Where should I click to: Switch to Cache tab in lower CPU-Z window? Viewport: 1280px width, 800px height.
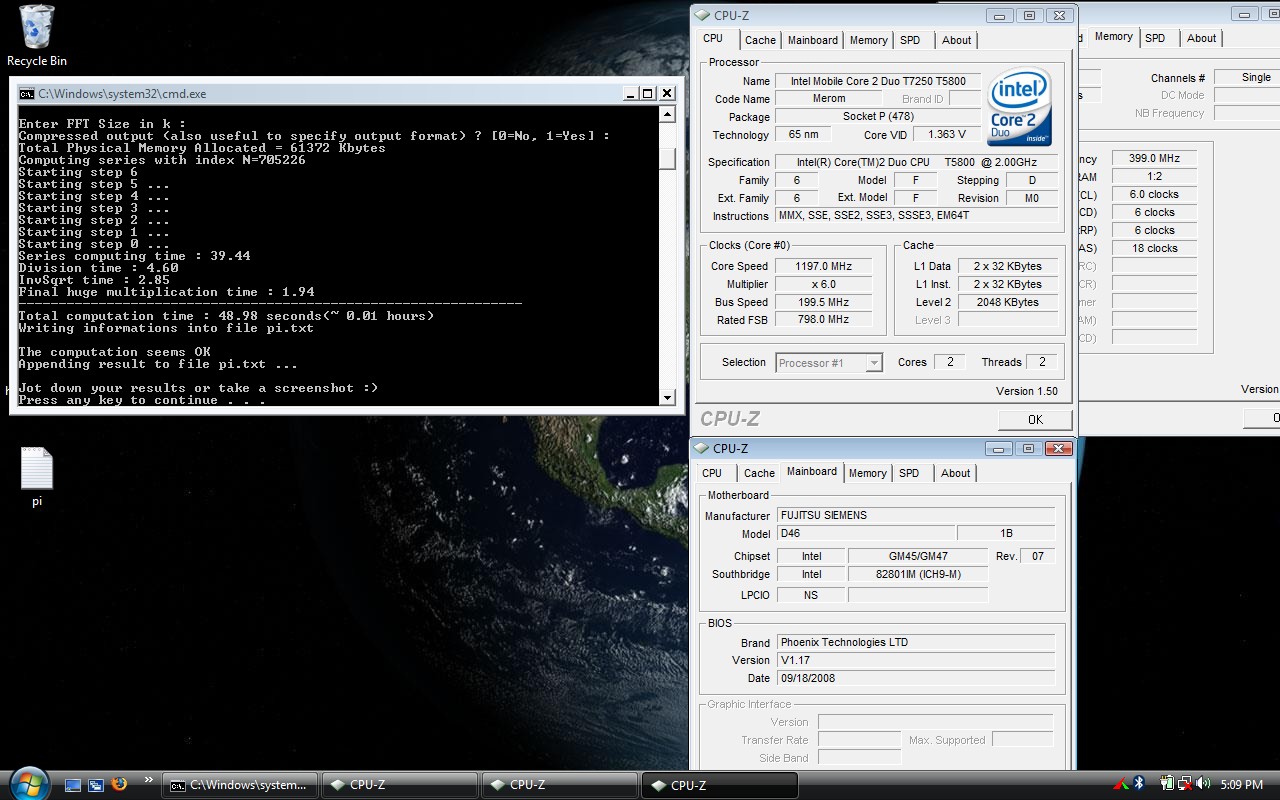pos(759,473)
